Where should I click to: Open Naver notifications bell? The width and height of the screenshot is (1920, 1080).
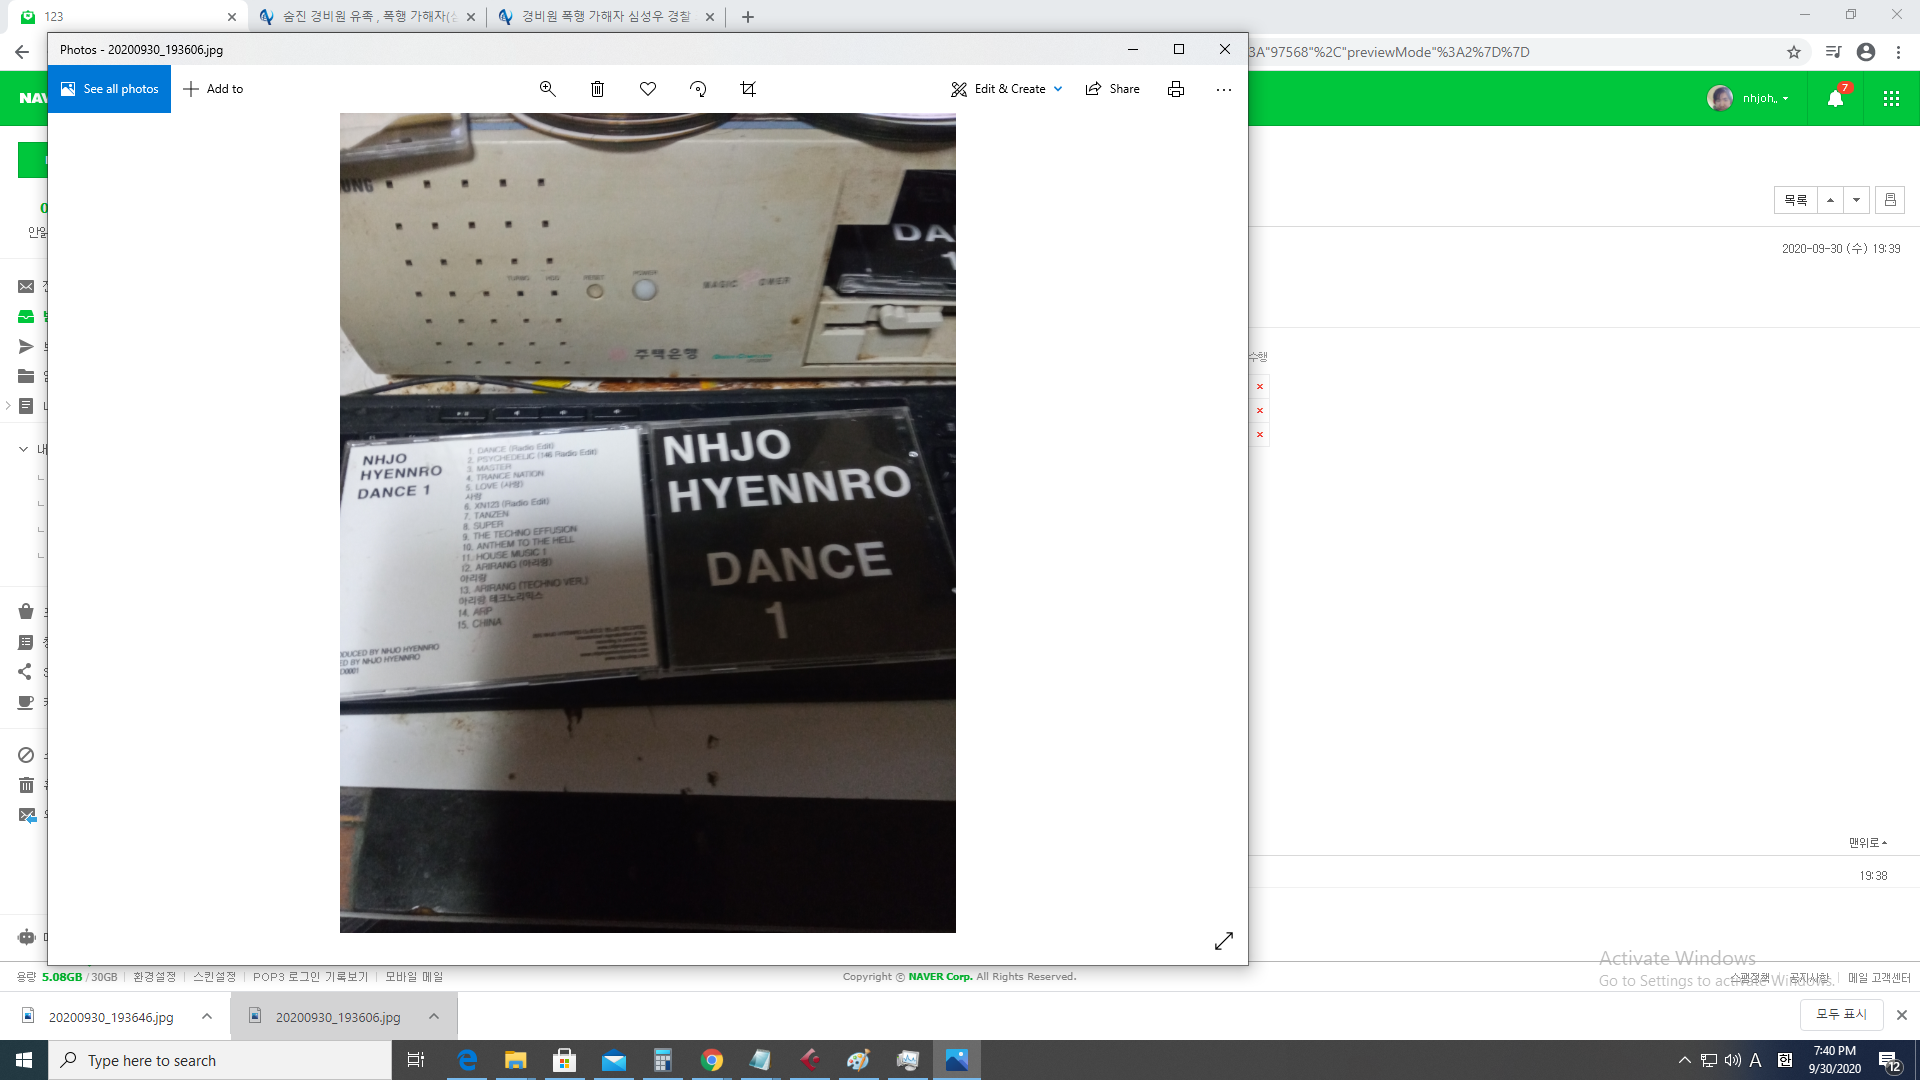(x=1835, y=98)
